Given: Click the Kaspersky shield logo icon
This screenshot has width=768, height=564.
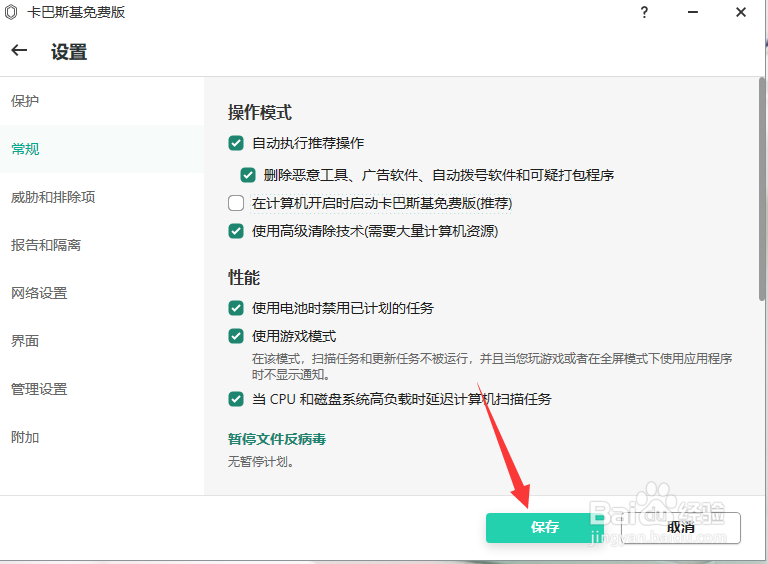Looking at the screenshot, I should click(11, 12).
